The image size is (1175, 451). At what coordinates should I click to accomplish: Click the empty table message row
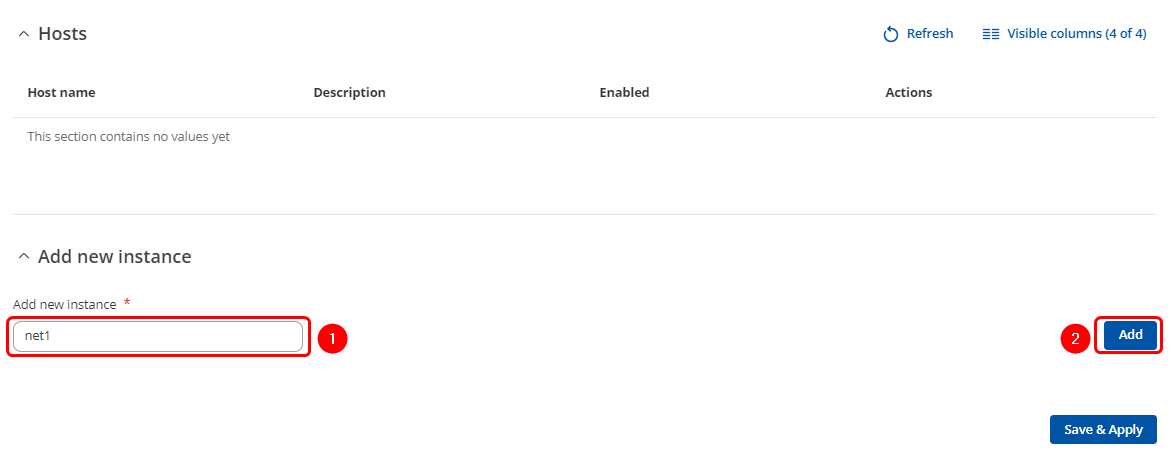tap(129, 136)
